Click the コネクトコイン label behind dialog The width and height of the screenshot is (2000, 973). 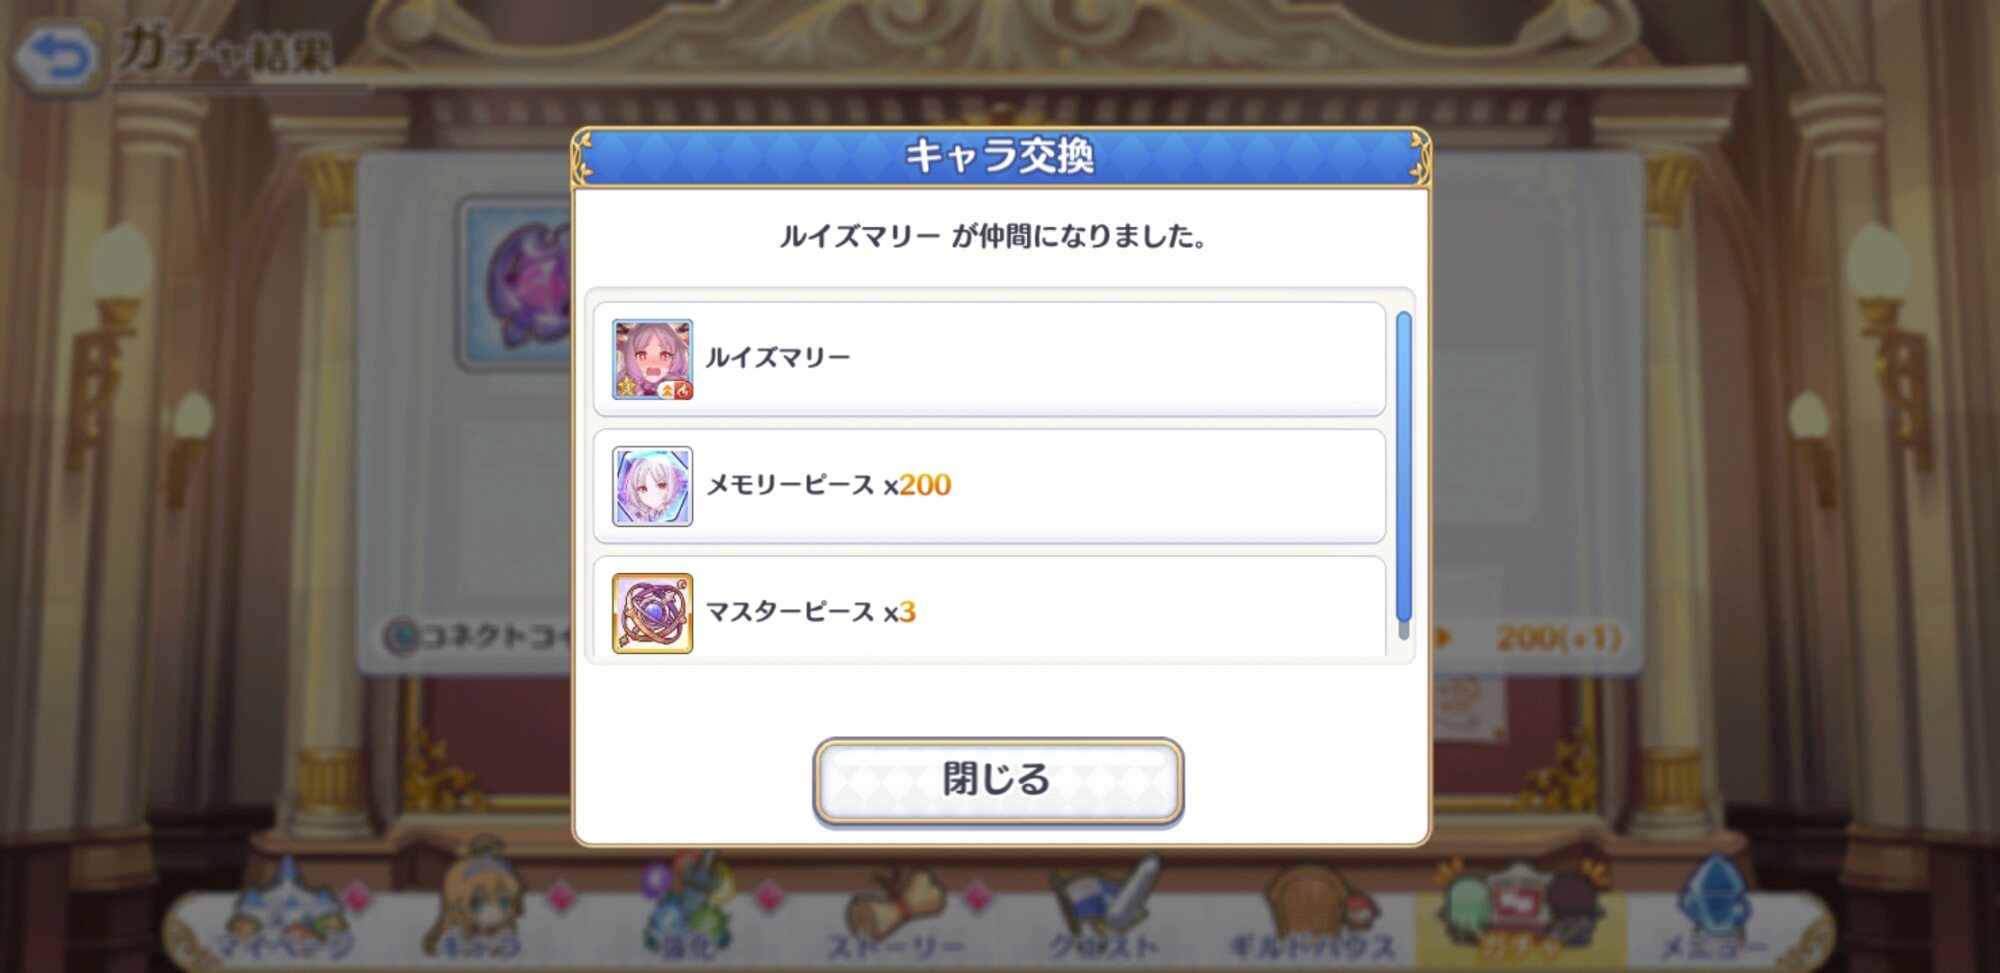click(x=480, y=636)
